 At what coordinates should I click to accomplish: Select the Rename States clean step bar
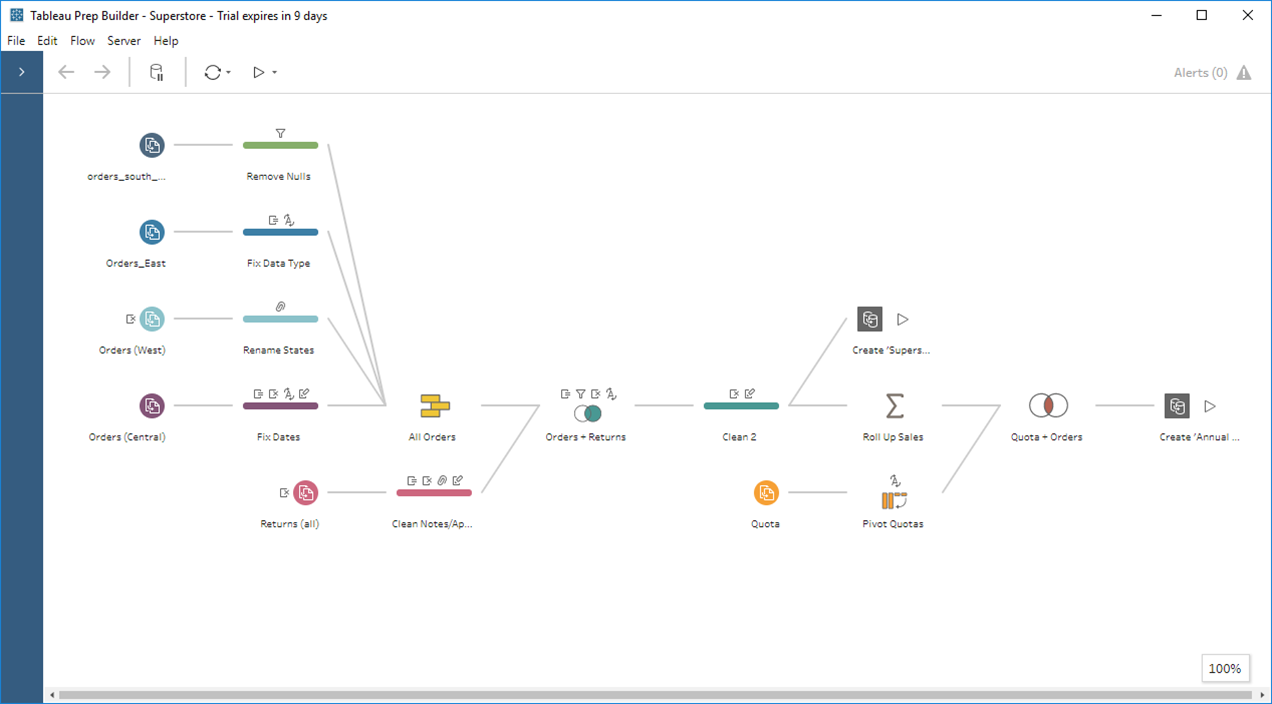coord(280,319)
